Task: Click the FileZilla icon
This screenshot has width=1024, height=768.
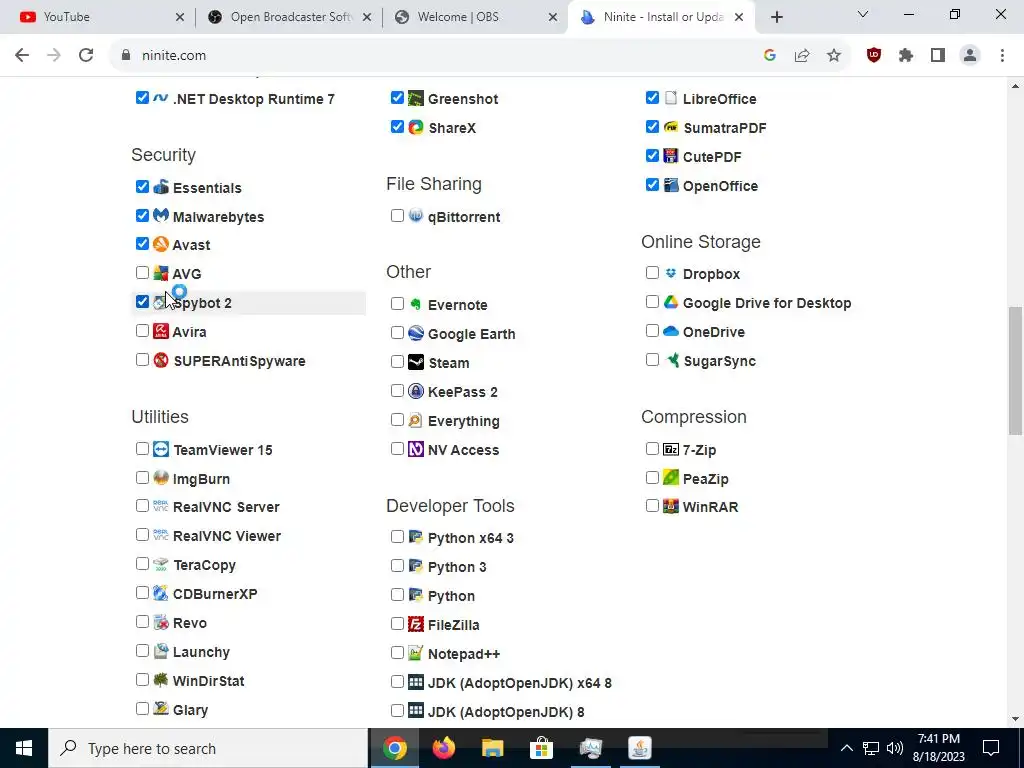Action: click(x=416, y=624)
